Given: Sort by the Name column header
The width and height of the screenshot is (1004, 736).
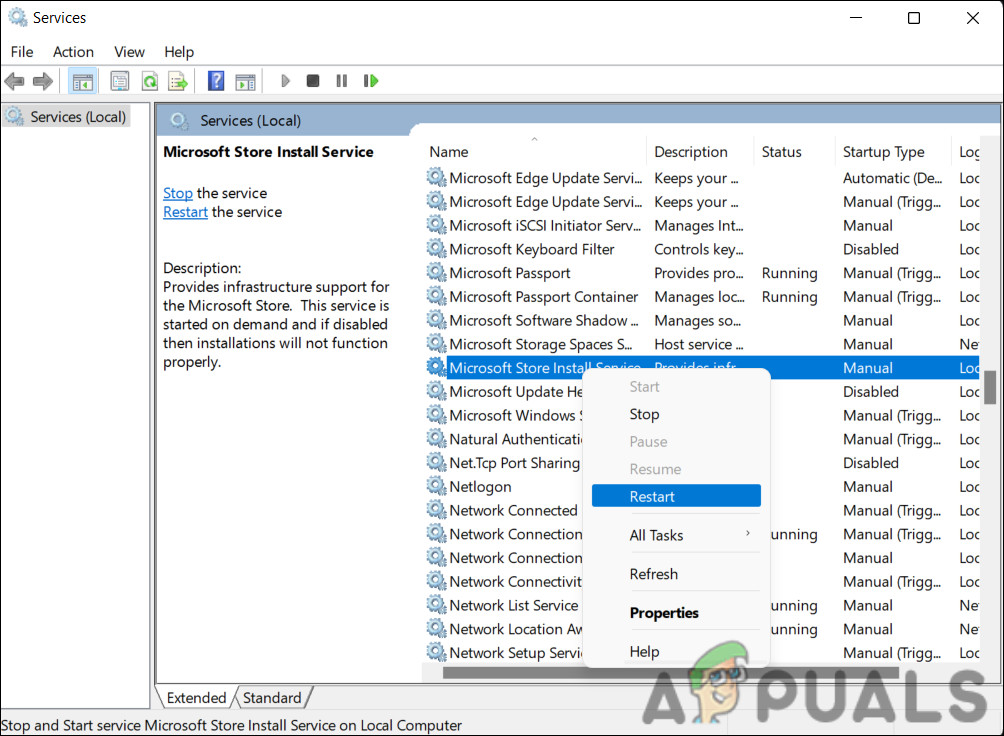Looking at the screenshot, I should 535,152.
